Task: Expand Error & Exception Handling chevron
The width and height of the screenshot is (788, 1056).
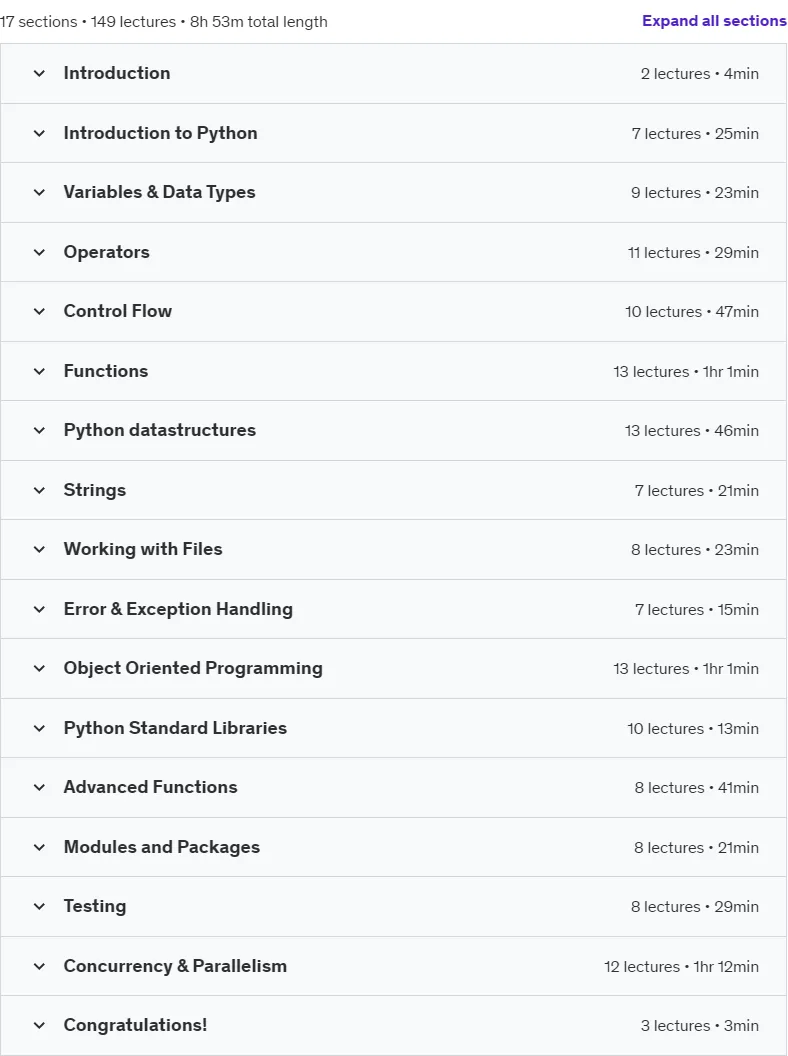Action: pos(39,609)
